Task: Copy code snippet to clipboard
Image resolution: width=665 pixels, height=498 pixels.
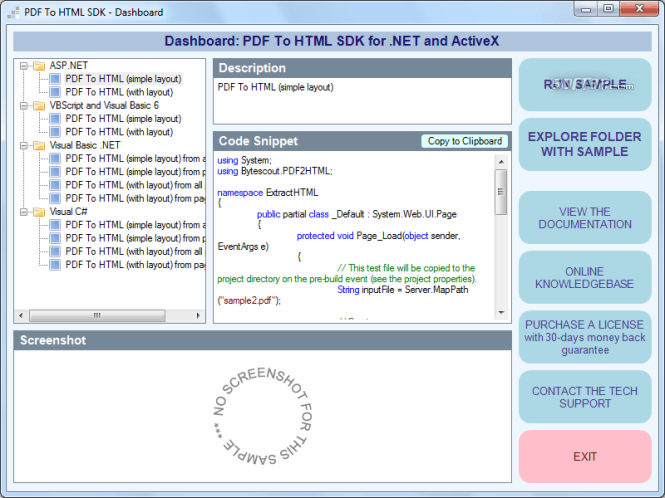Action: click(464, 141)
